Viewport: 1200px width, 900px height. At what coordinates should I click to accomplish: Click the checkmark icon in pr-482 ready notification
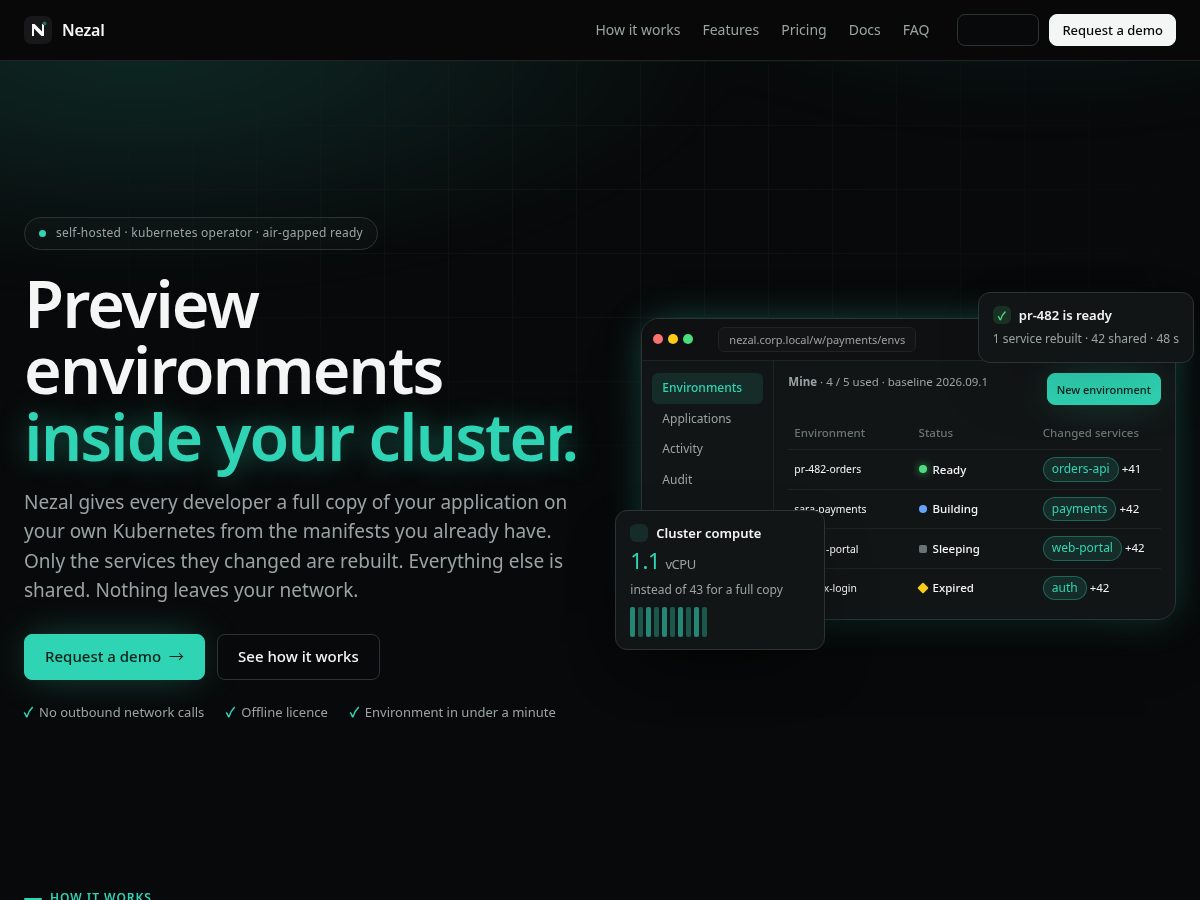pos(1002,315)
